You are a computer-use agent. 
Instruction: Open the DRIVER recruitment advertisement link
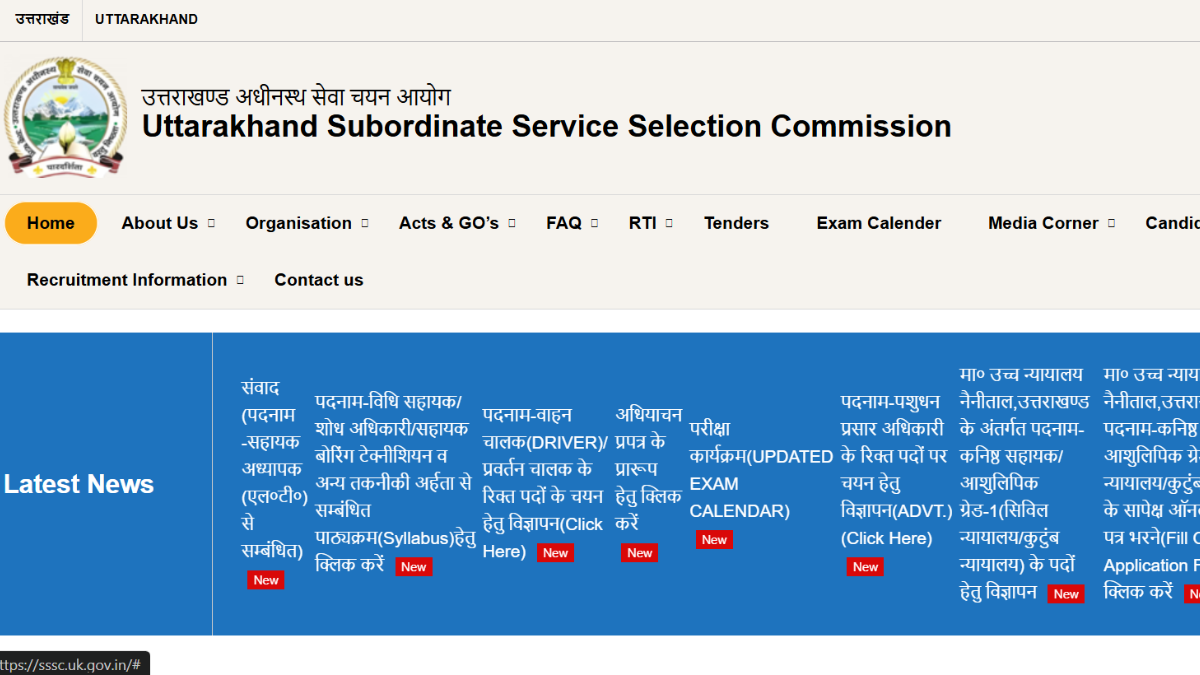[545, 483]
